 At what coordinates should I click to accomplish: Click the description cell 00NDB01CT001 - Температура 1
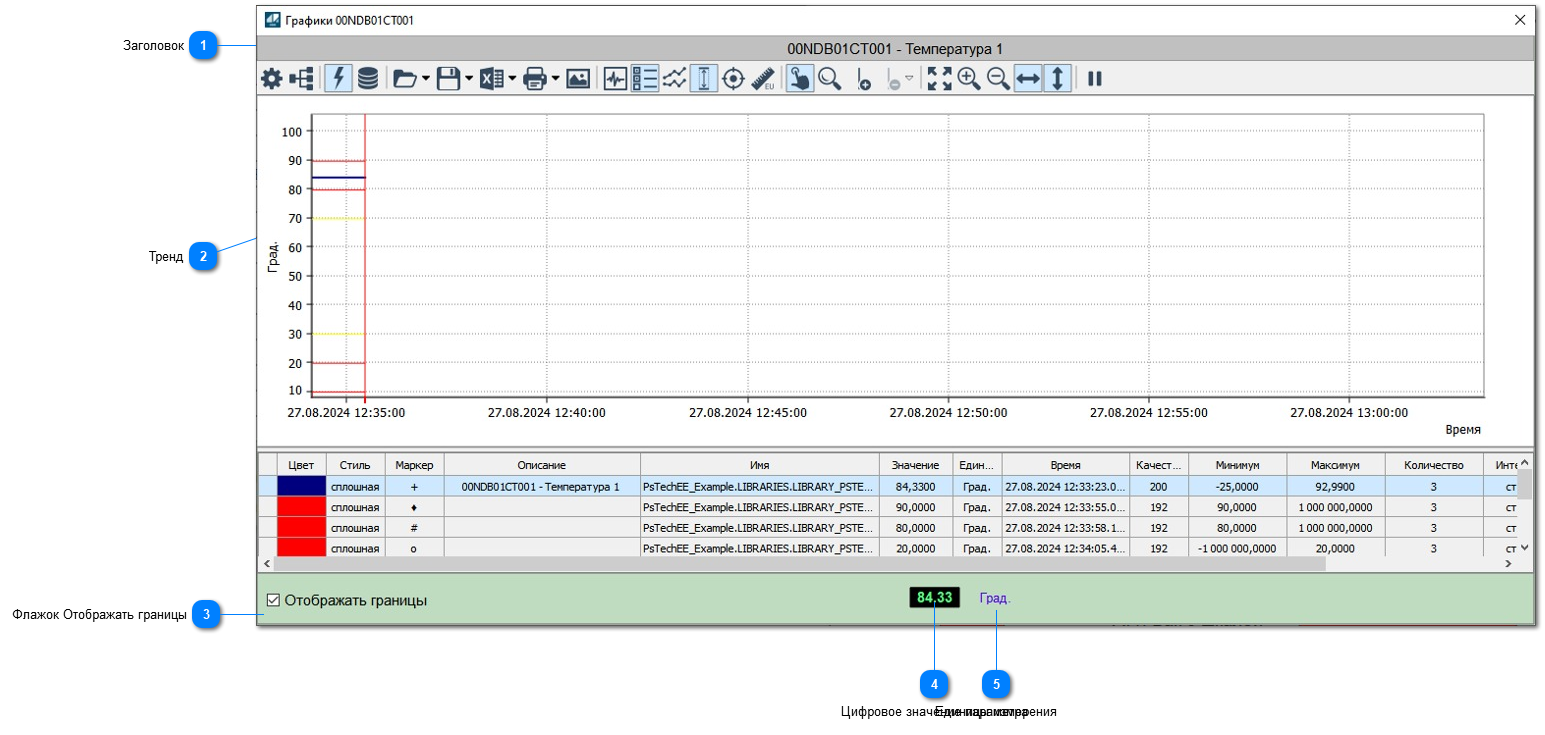[542, 487]
